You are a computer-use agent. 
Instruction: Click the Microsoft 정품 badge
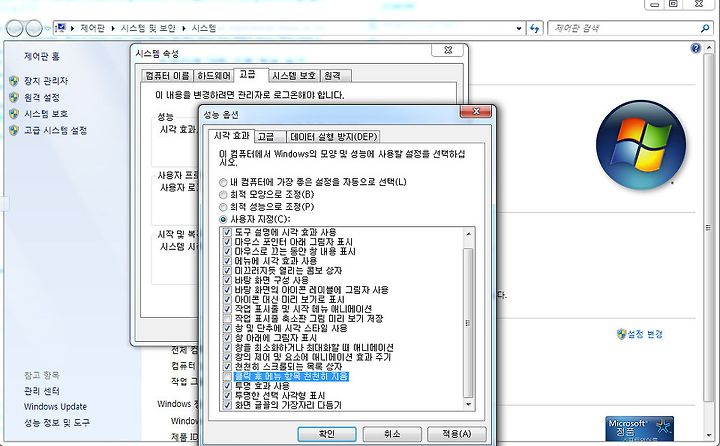pyautogui.click(x=639, y=429)
